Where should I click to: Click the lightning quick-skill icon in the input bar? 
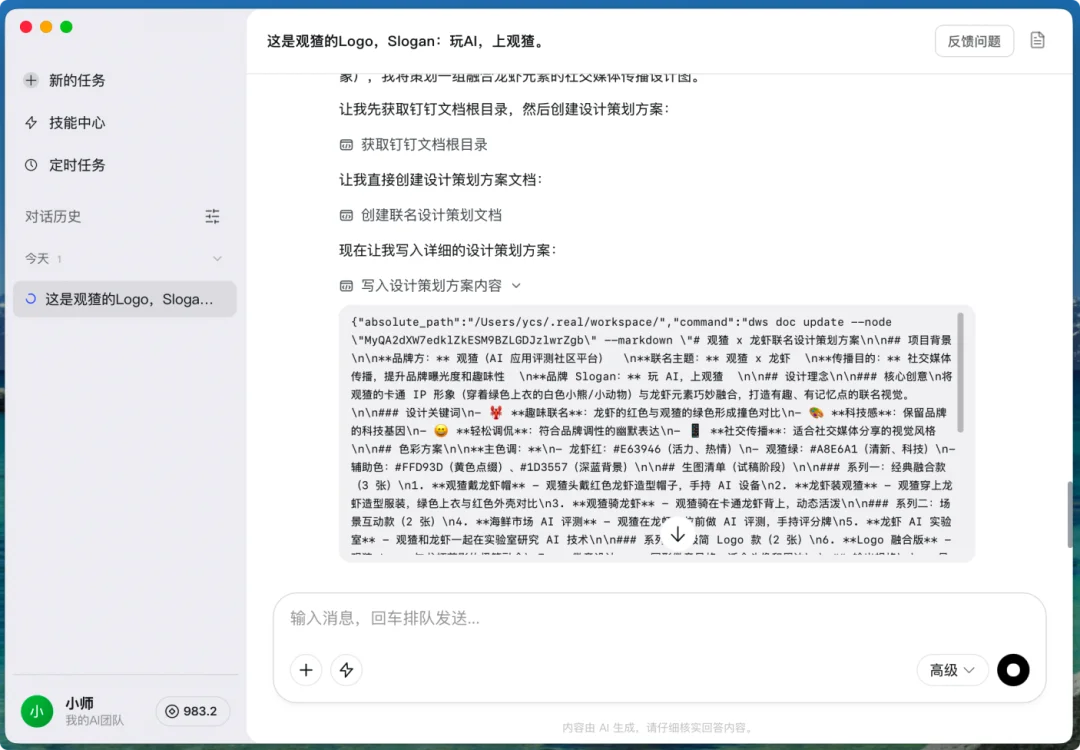click(346, 670)
